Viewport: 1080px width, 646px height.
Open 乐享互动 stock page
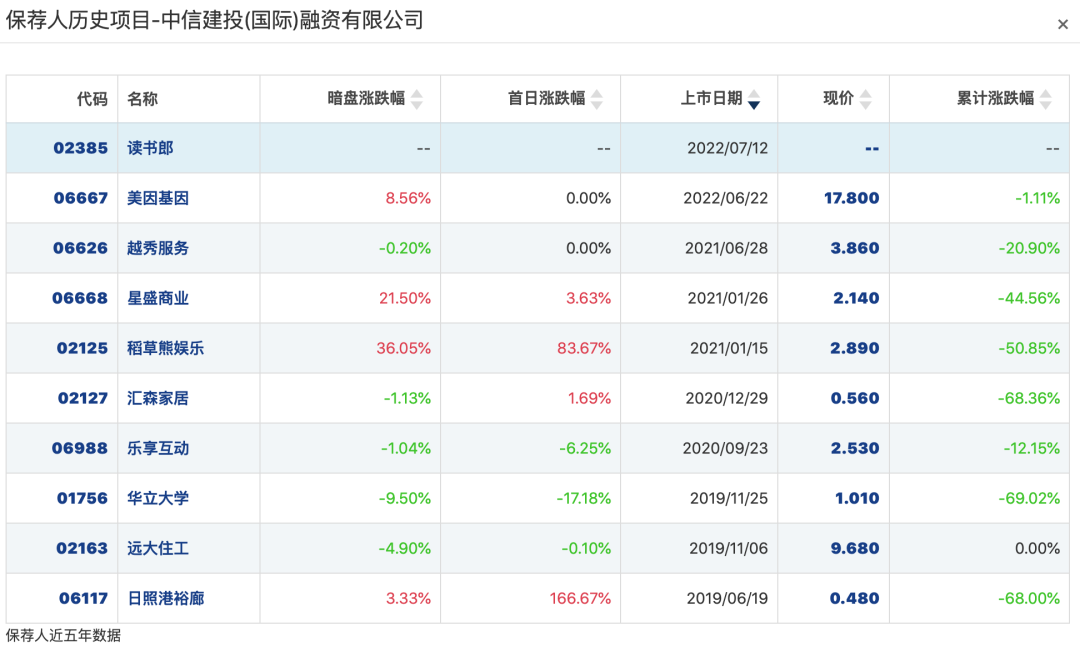coord(158,448)
